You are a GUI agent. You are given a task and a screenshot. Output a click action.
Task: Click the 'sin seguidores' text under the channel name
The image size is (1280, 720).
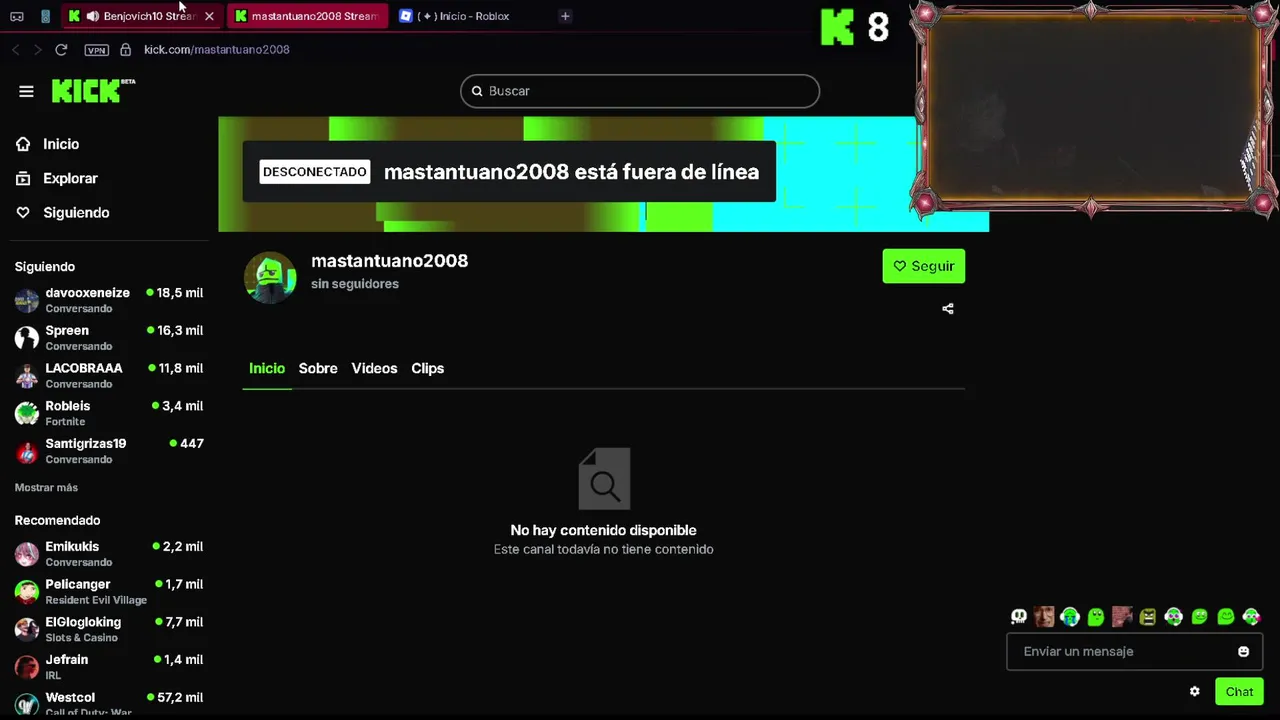tap(355, 284)
